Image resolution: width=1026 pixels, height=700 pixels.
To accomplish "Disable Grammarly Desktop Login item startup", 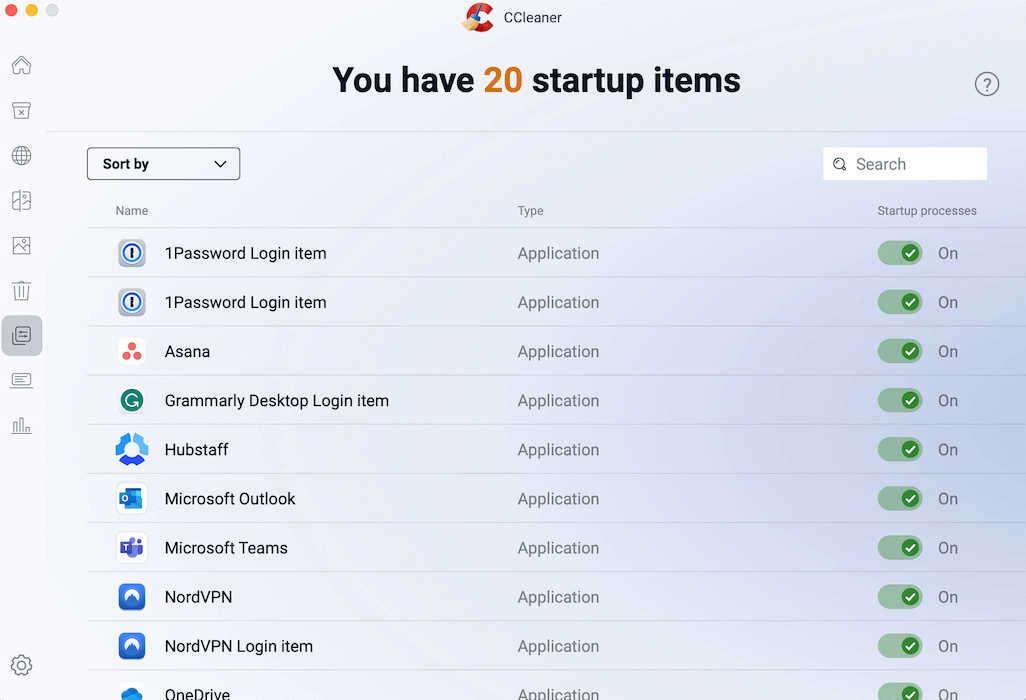I will pyautogui.click(x=899, y=400).
